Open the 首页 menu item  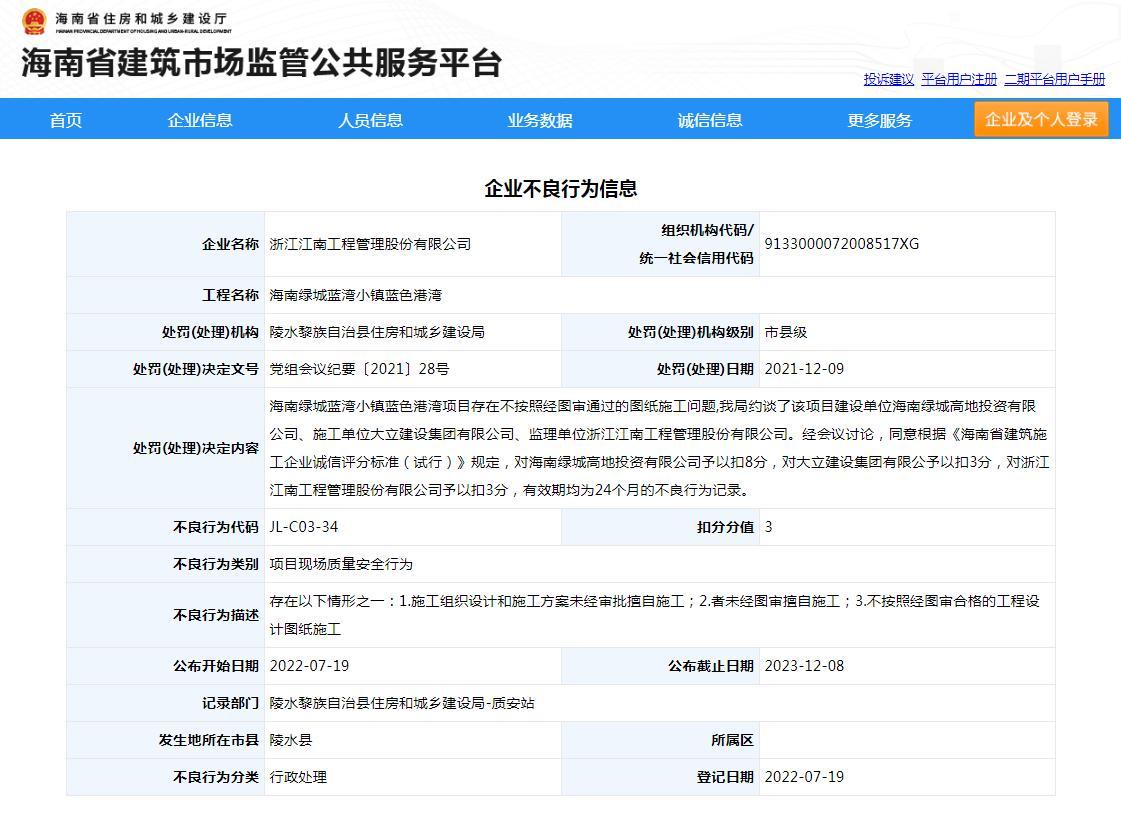click(66, 120)
